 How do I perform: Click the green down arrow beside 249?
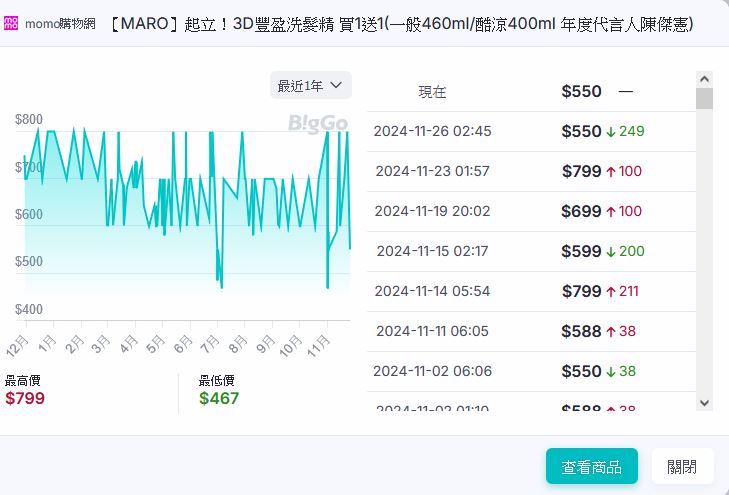(611, 132)
